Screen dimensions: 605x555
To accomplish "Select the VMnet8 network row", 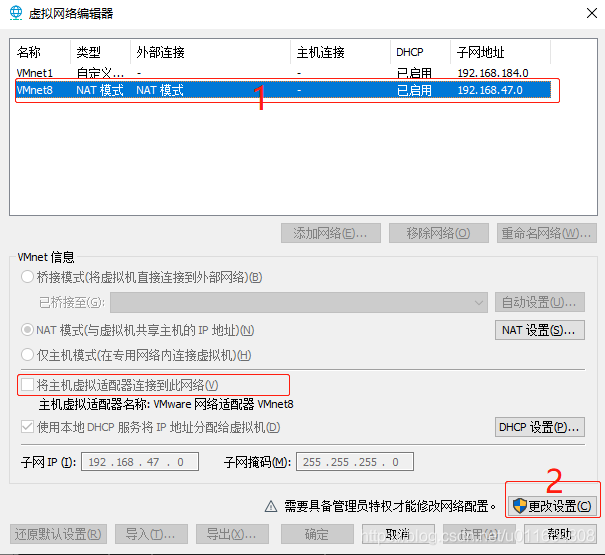I will coord(283,90).
